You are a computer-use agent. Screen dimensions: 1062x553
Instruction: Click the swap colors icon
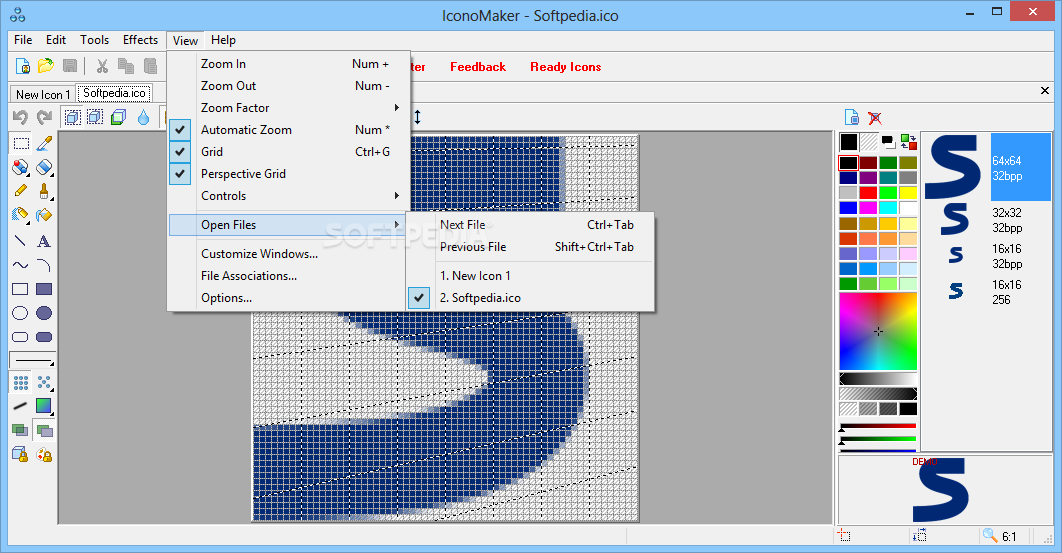(908, 142)
